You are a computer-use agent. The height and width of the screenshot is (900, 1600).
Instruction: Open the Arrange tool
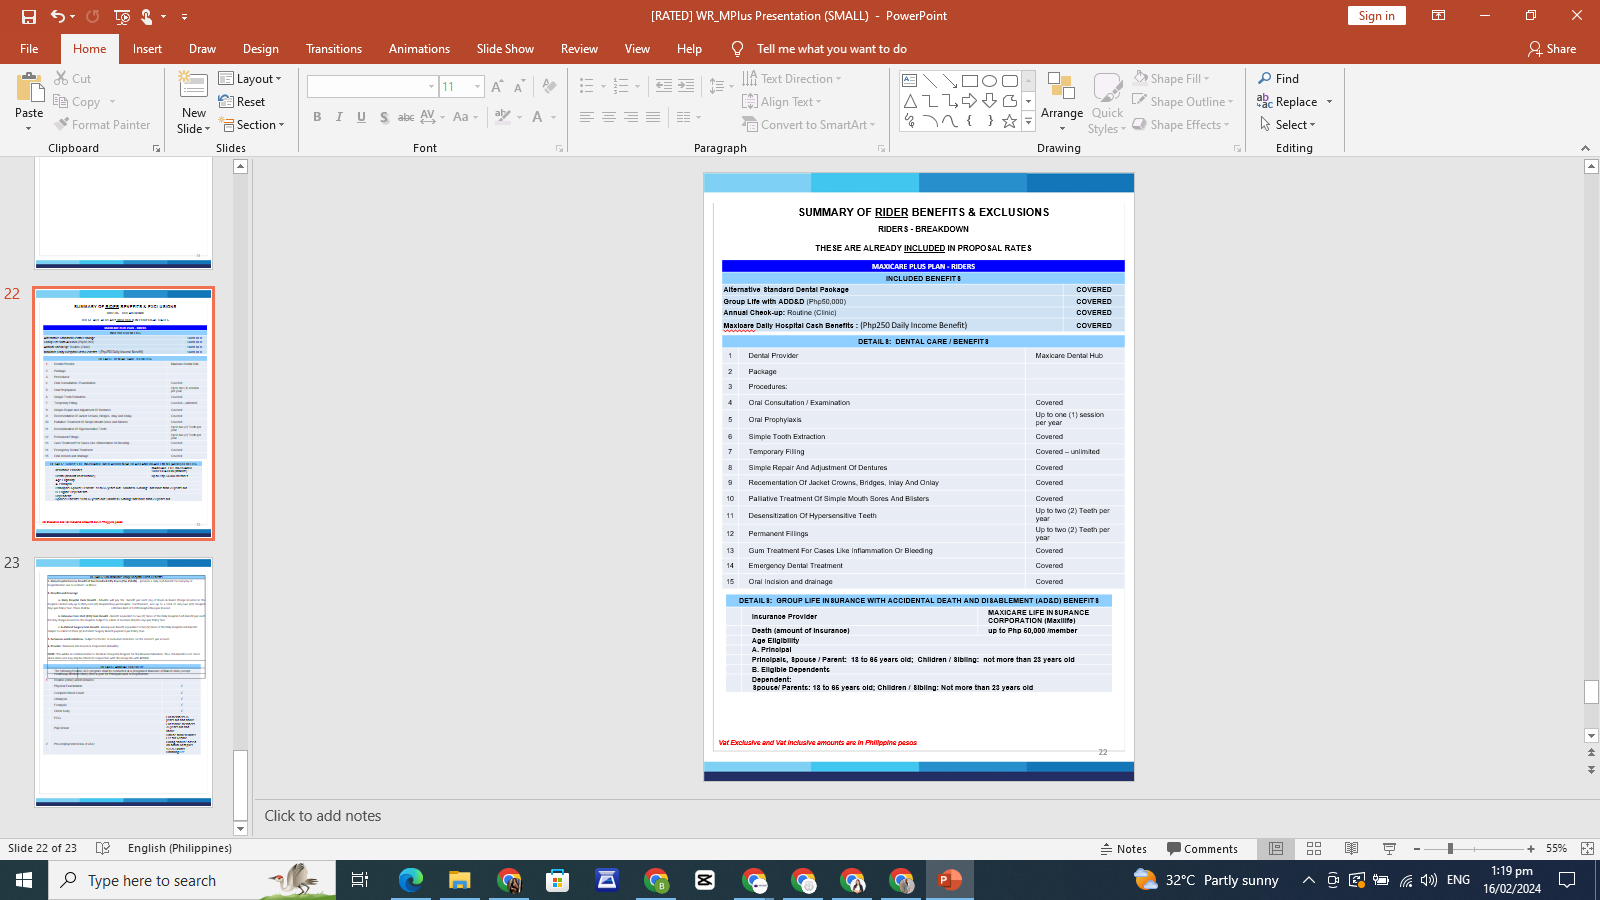[x=1061, y=102]
